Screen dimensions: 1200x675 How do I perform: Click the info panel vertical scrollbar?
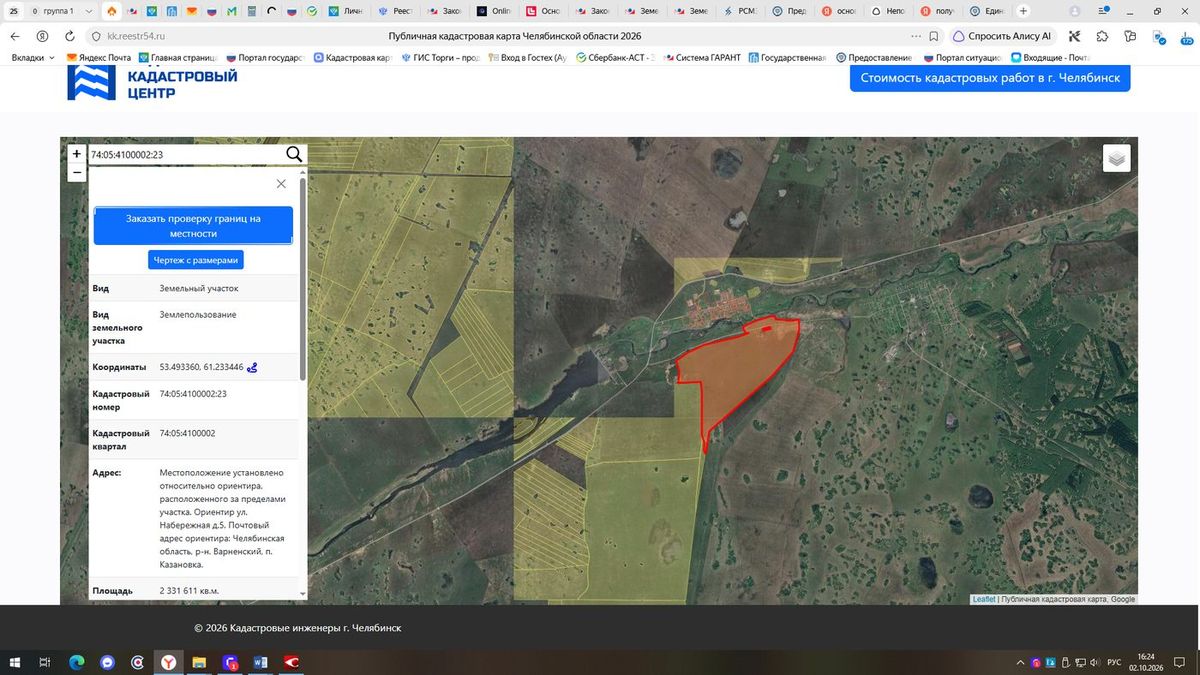[x=303, y=280]
